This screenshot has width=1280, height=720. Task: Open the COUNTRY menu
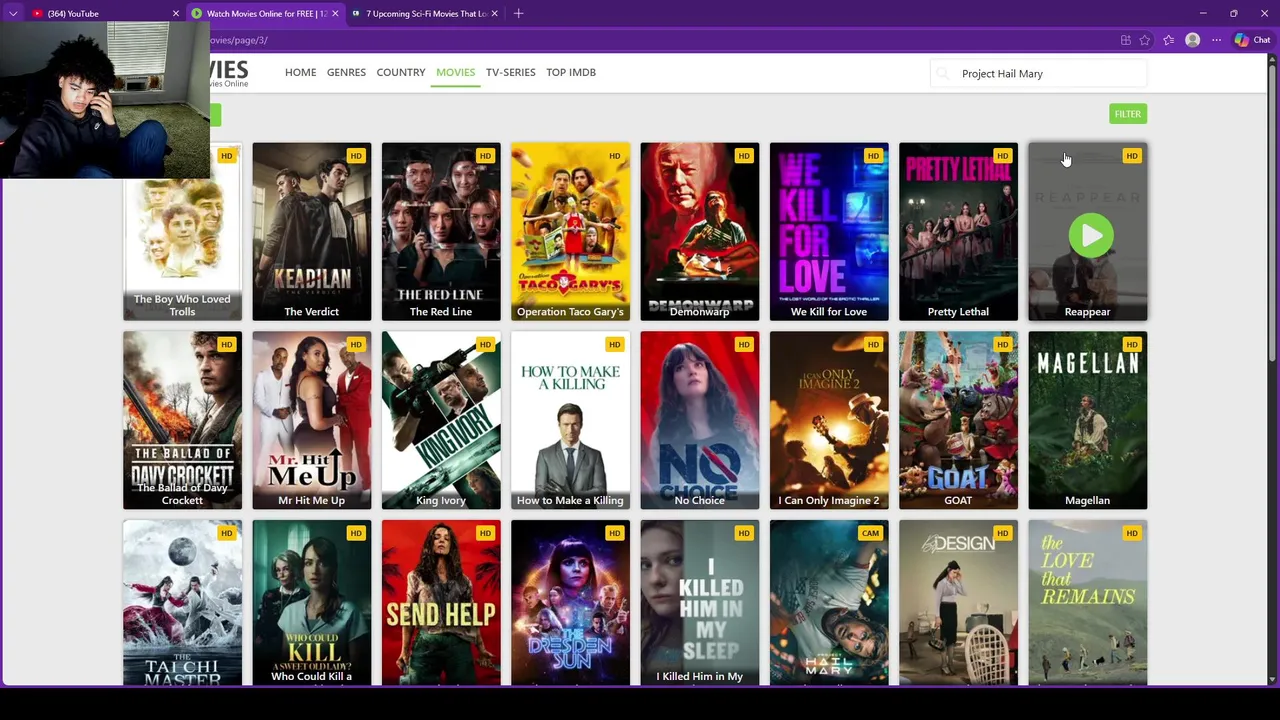(401, 72)
